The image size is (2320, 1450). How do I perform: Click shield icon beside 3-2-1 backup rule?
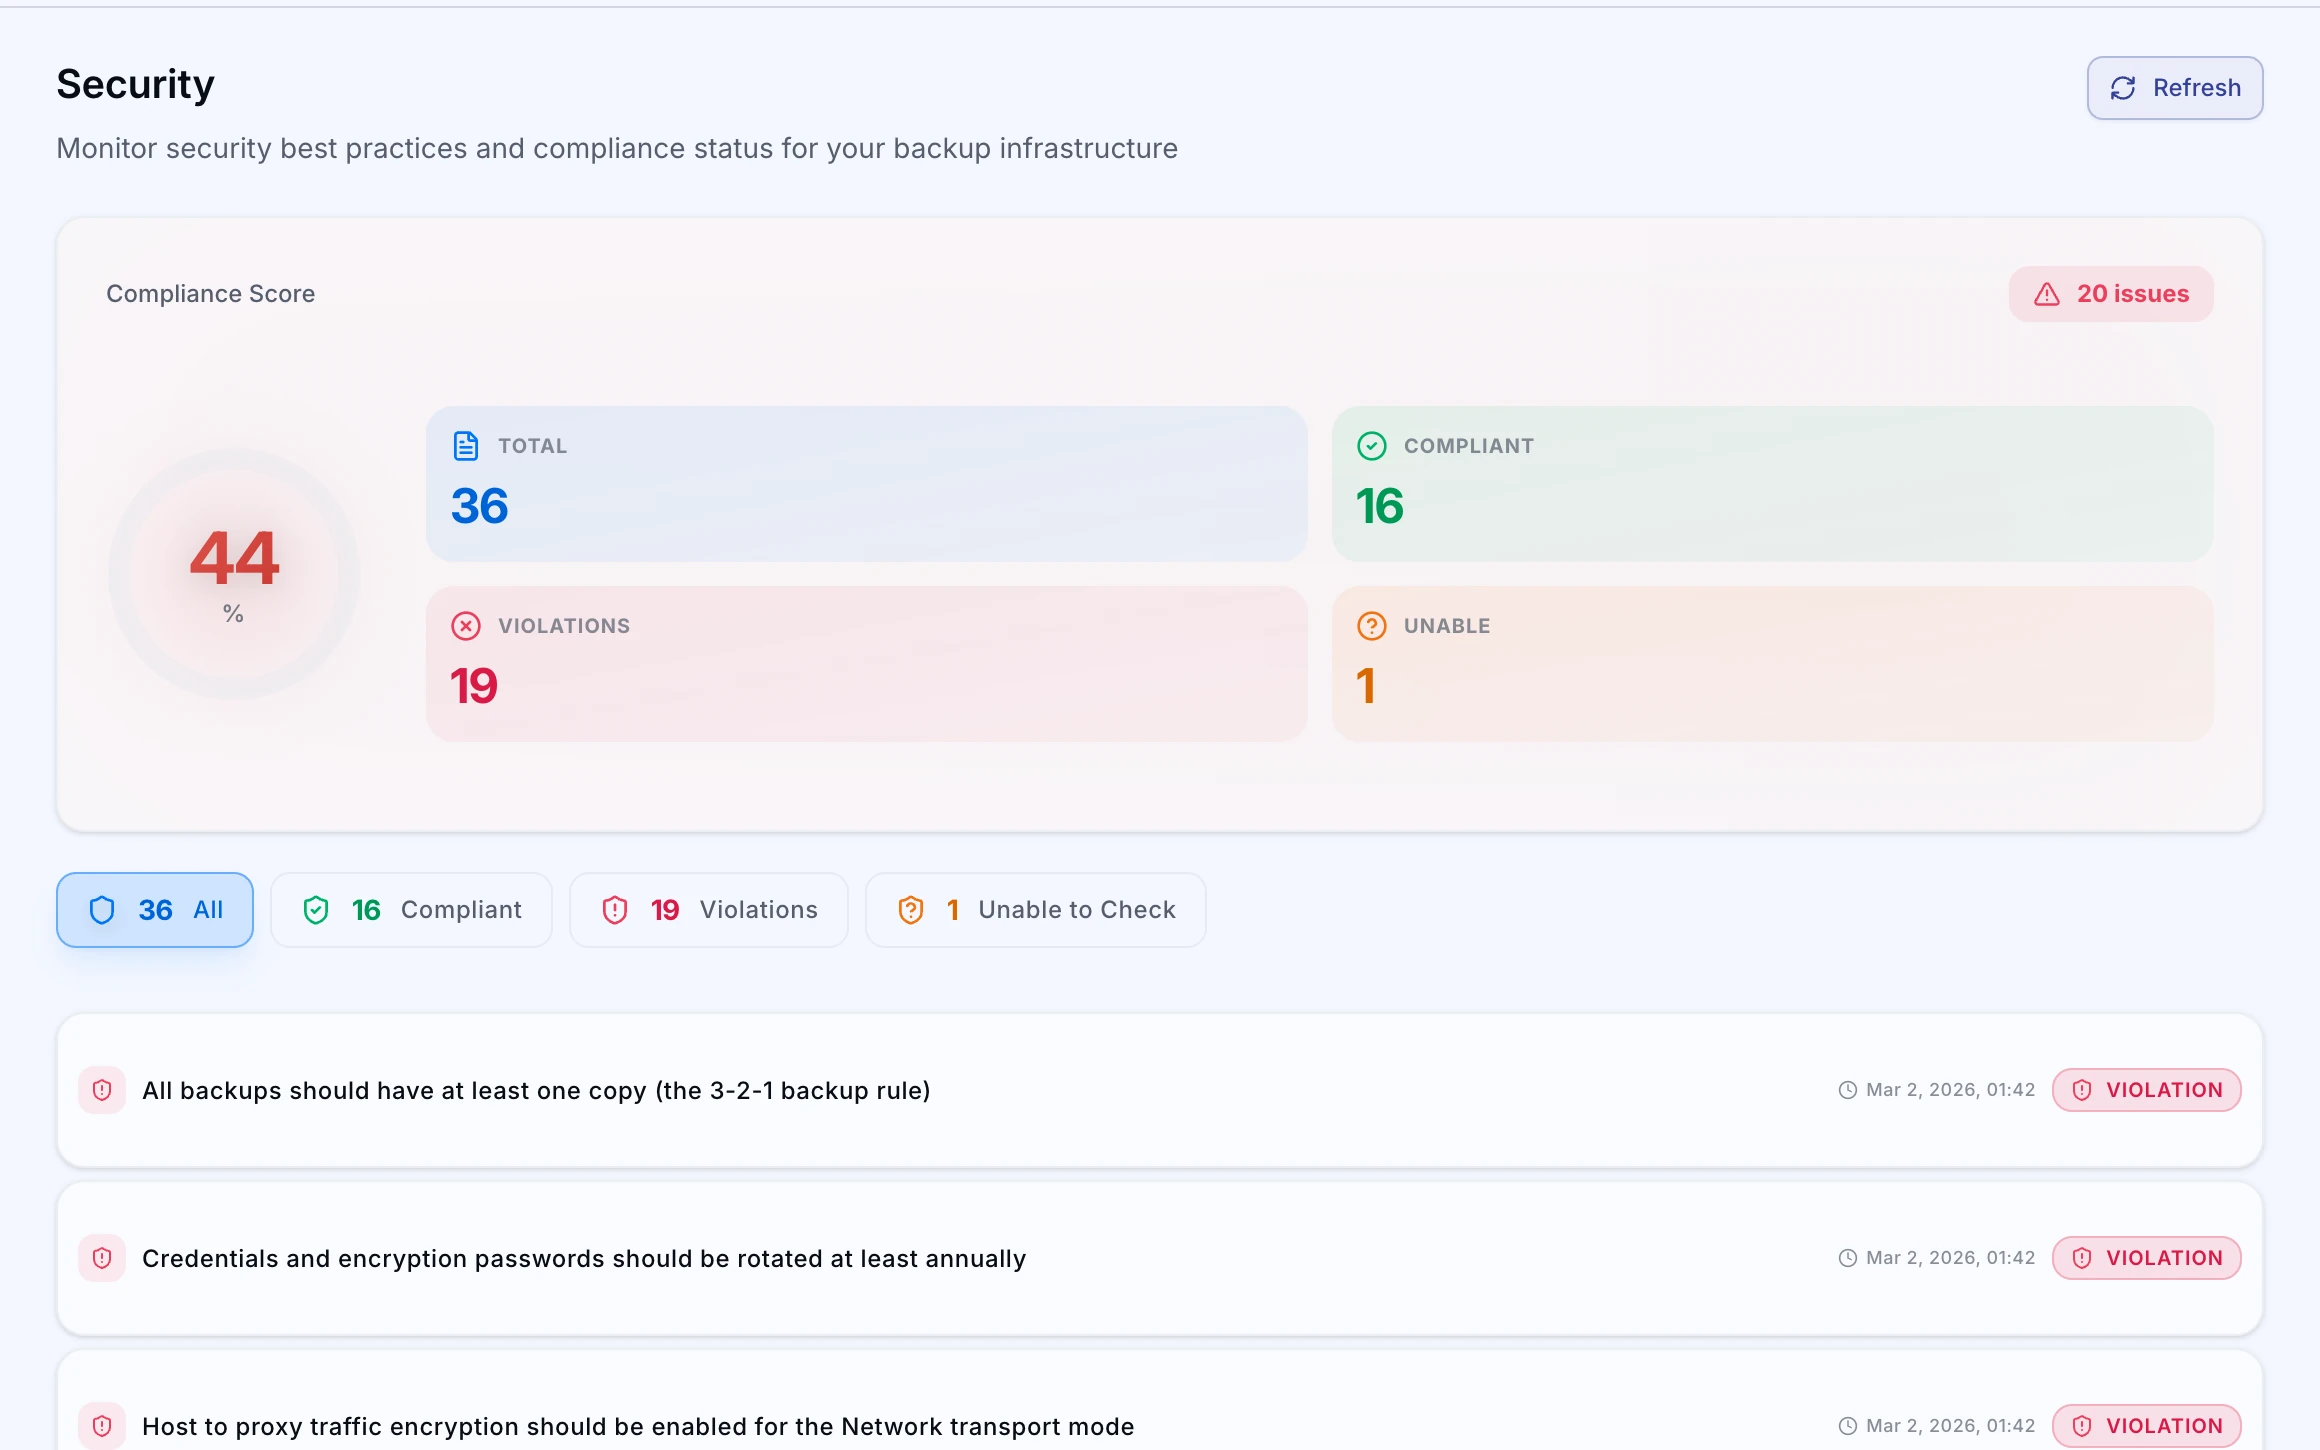pyautogui.click(x=102, y=1090)
